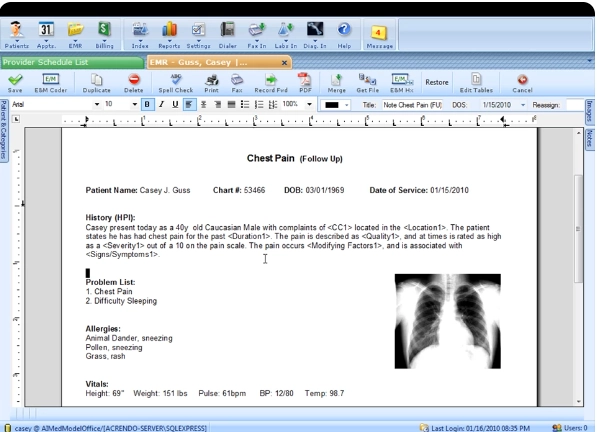This screenshot has width=597, height=432.
Task: Run Spell Check on the note
Action: [x=176, y=83]
